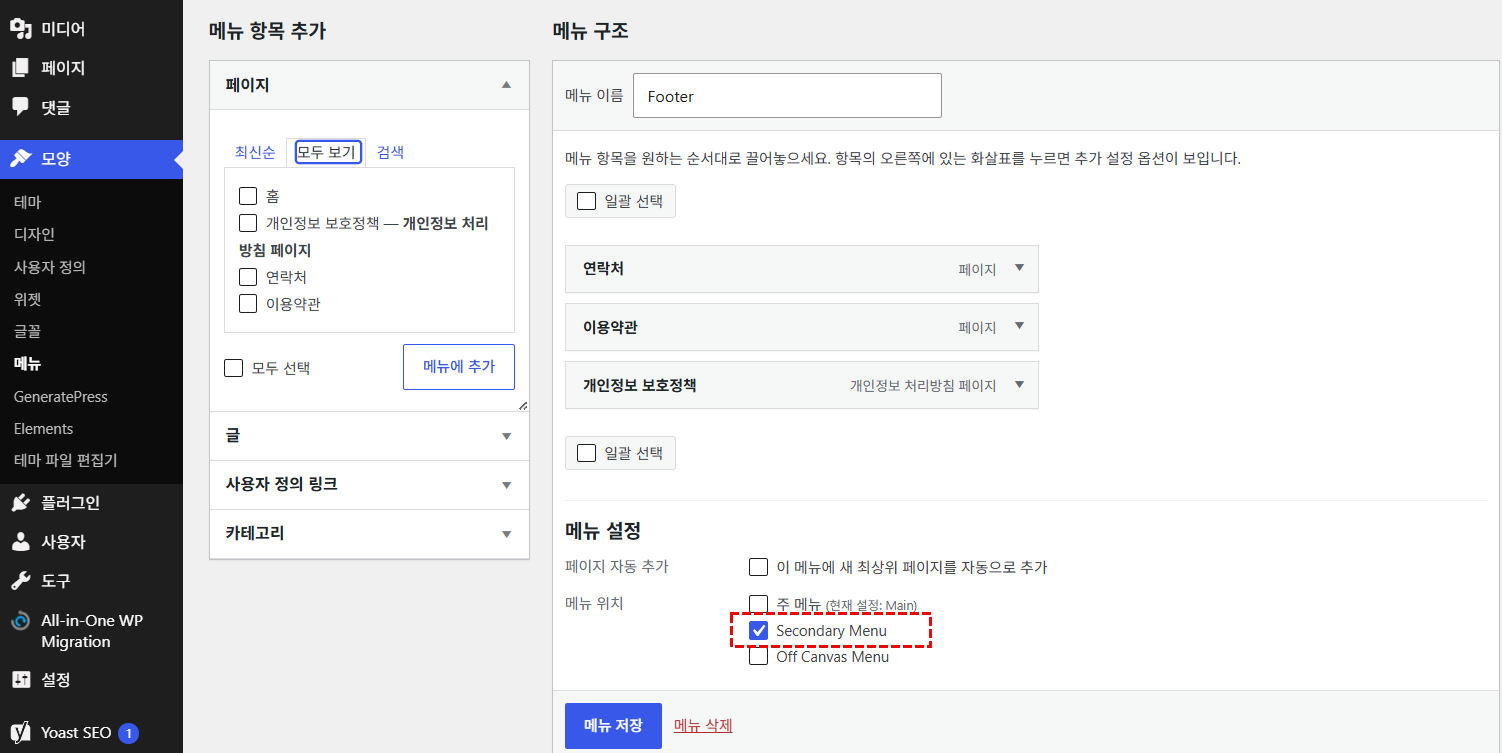Screen dimensions: 1502x753
Task: Open the 도구 wrench icon
Action: pyautogui.click(x=21, y=581)
